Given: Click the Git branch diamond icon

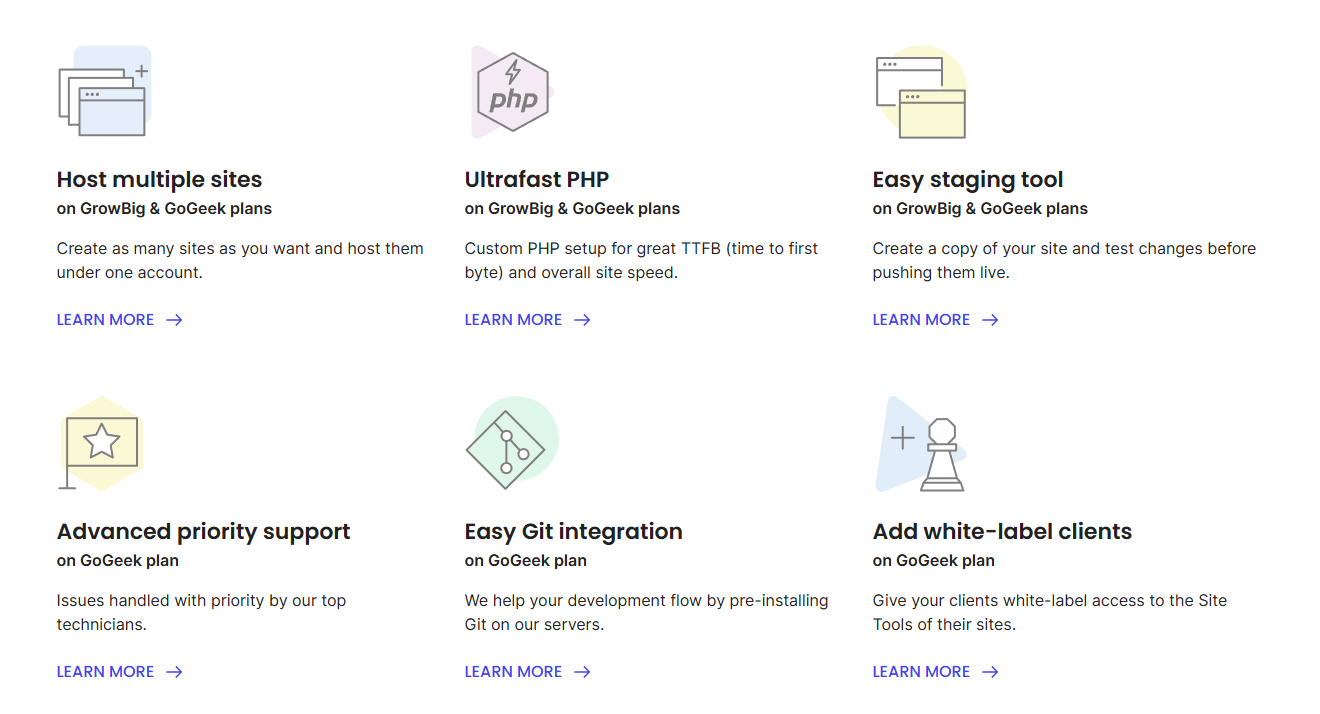Looking at the screenshot, I should click(507, 449).
